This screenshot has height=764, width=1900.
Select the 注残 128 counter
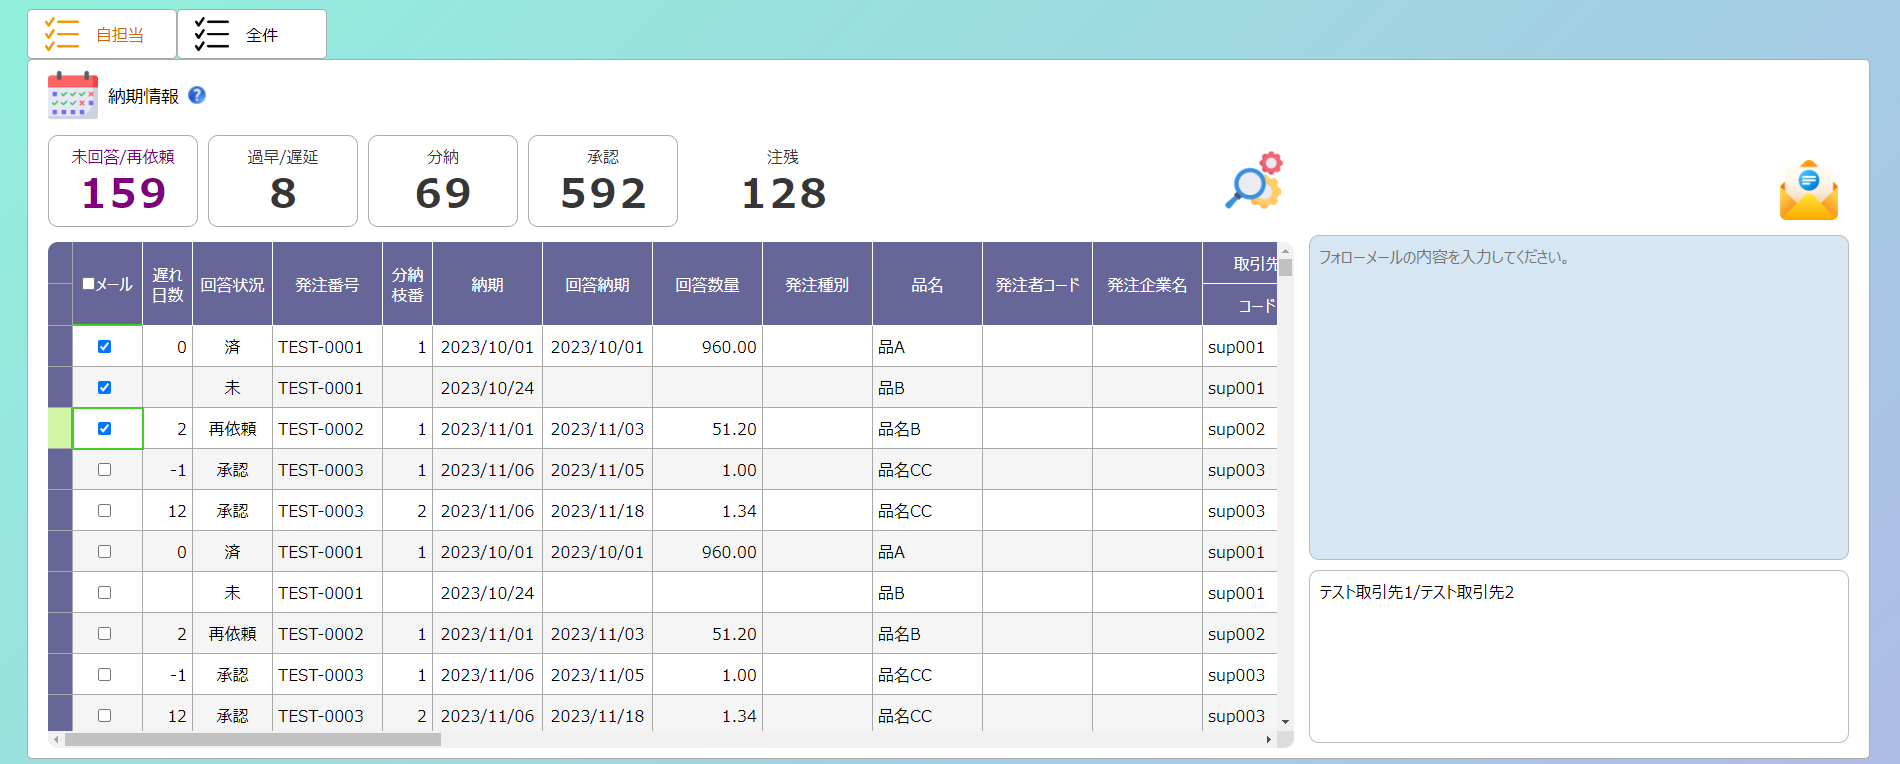point(783,181)
